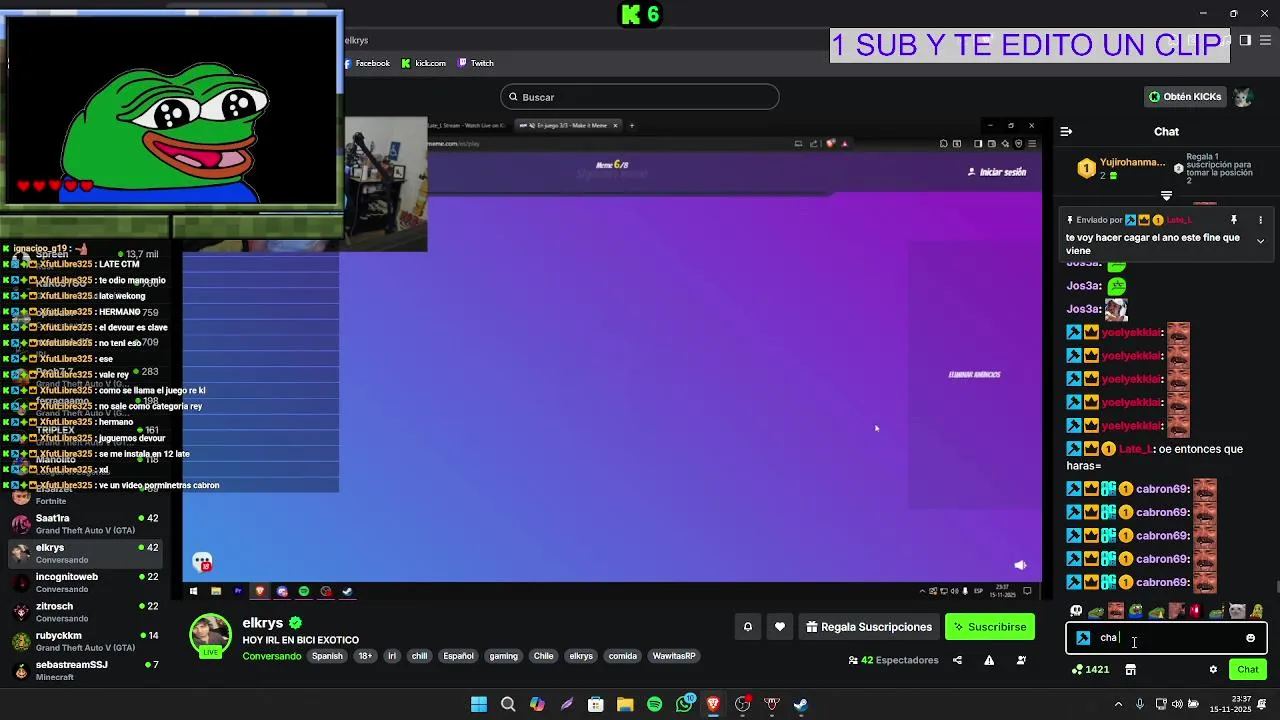
Task: Select the gaming tag
Action: pyautogui.click(x=503, y=656)
